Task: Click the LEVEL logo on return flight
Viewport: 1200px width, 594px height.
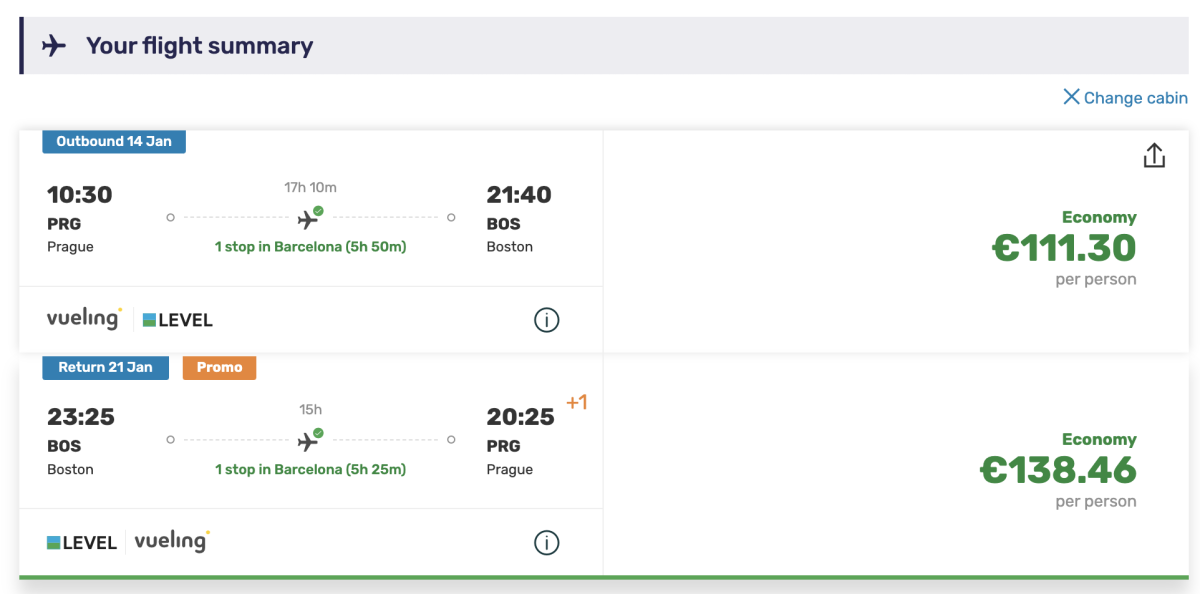Action: coord(82,543)
